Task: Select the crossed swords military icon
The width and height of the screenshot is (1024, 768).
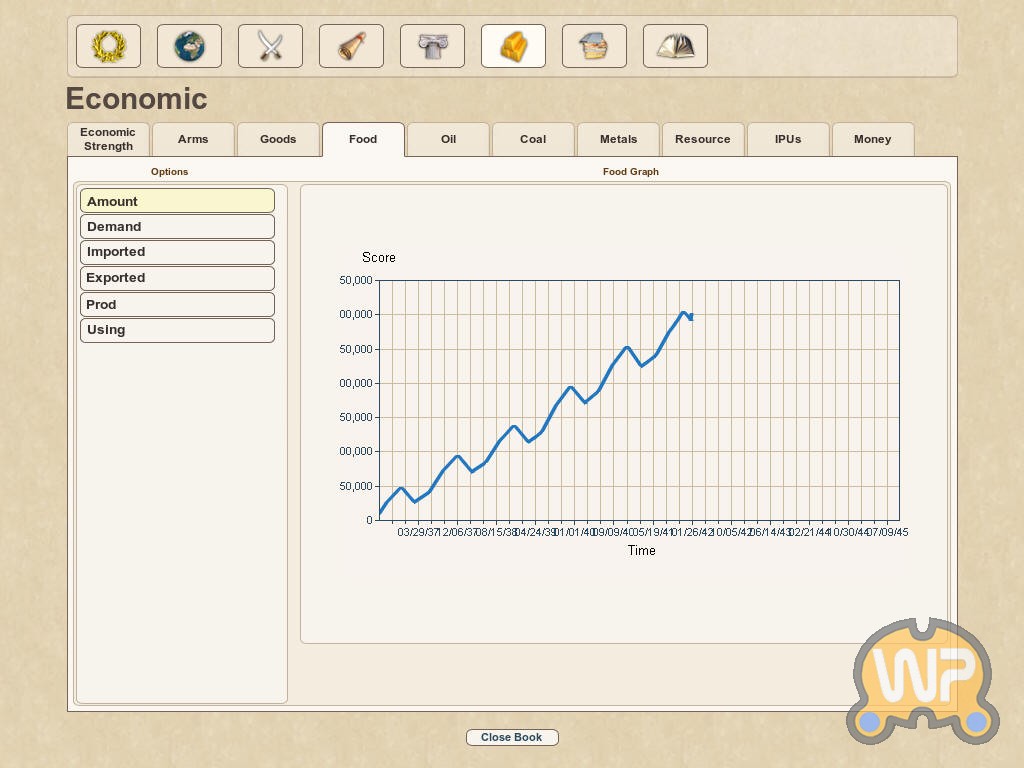Action: [270, 46]
